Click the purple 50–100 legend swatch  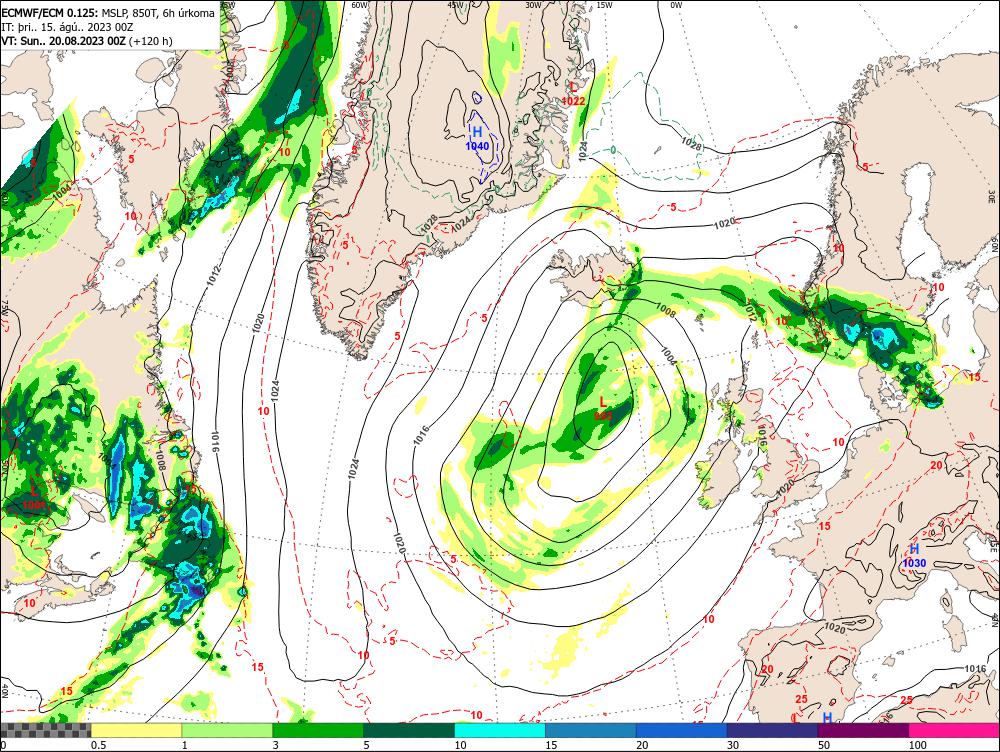[864, 730]
